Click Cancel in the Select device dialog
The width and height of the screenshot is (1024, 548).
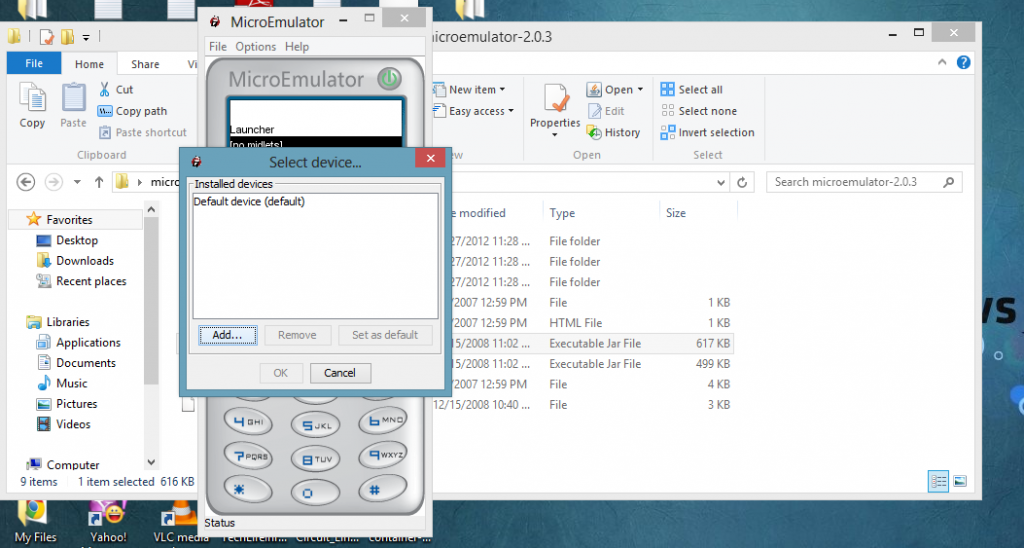coord(340,373)
